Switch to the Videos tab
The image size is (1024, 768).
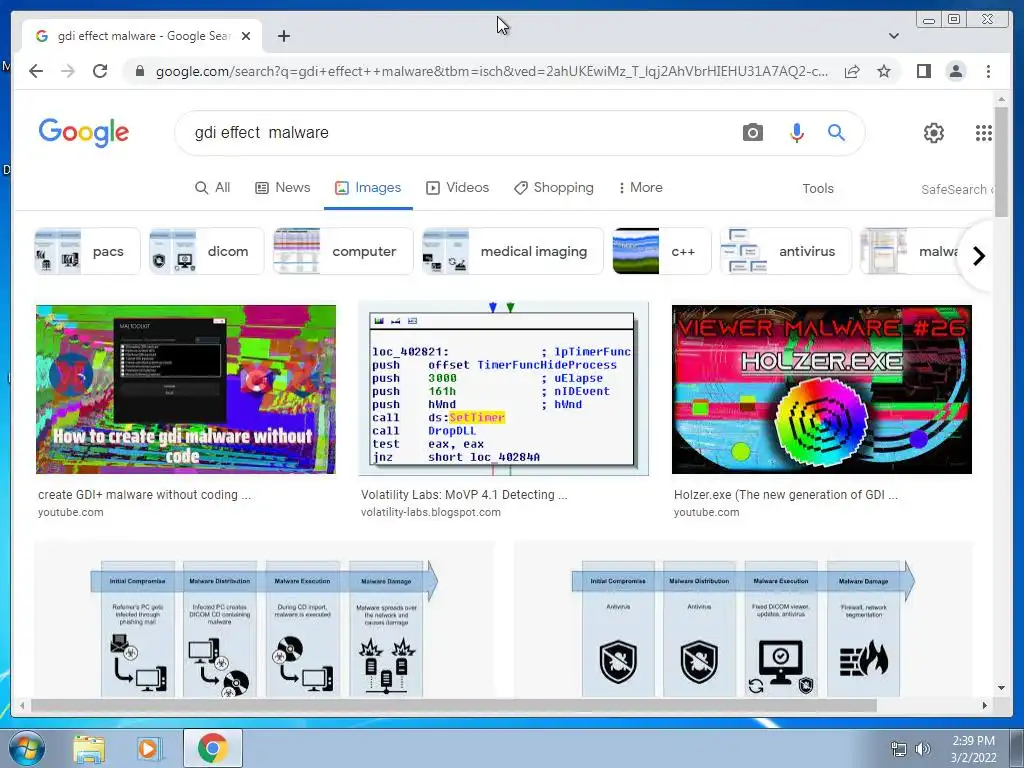tap(457, 188)
